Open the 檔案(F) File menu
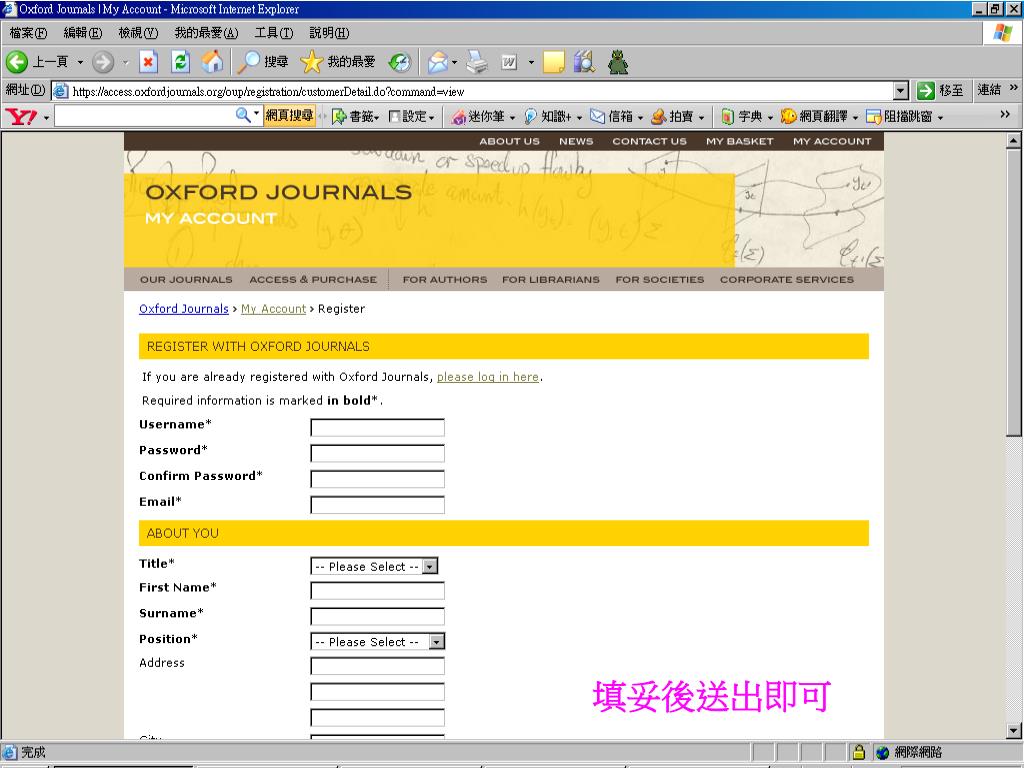The width and height of the screenshot is (1024, 768). [28, 33]
